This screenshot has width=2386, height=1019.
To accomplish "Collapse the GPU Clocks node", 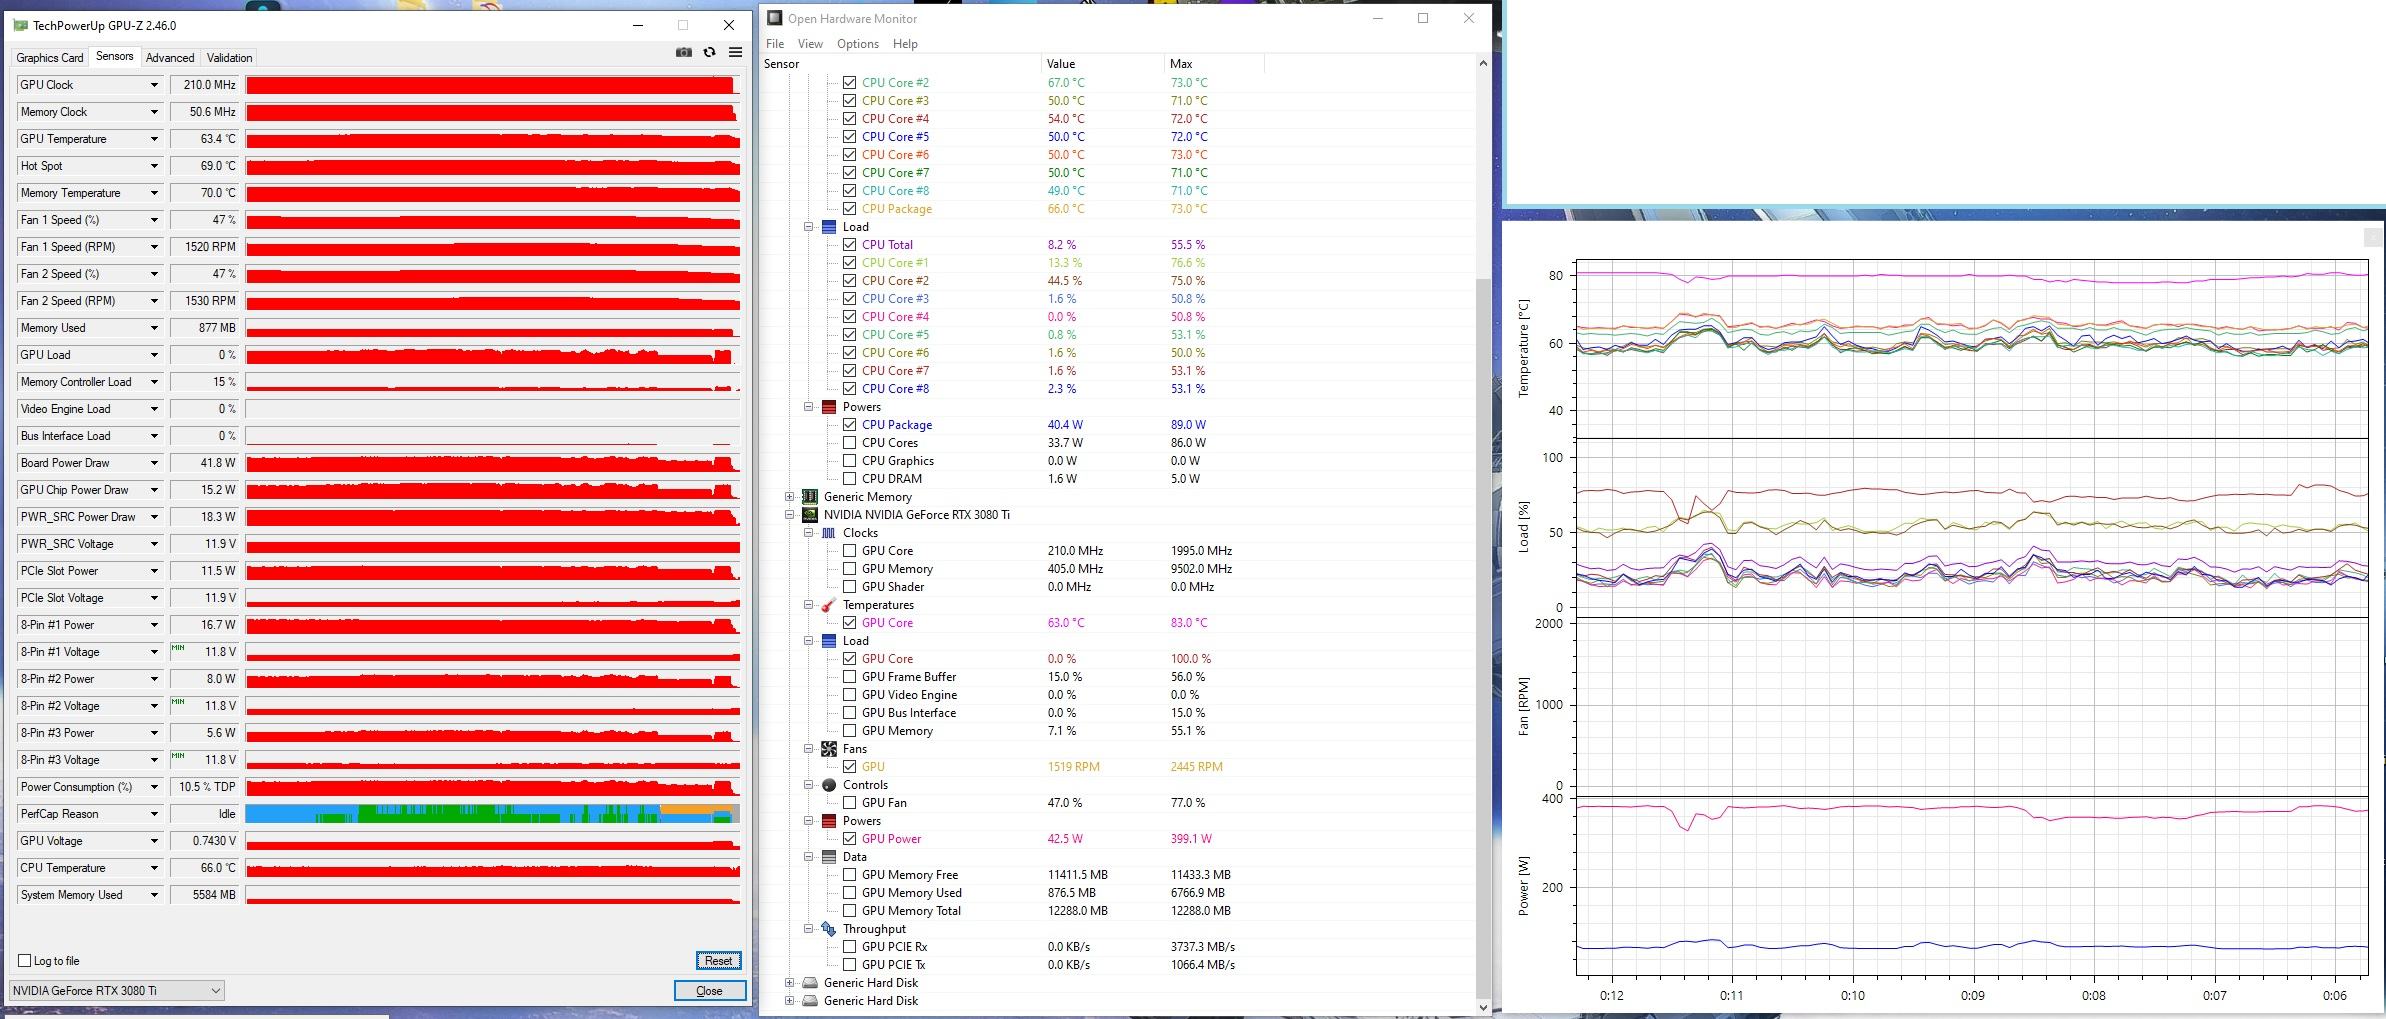I will click(809, 533).
